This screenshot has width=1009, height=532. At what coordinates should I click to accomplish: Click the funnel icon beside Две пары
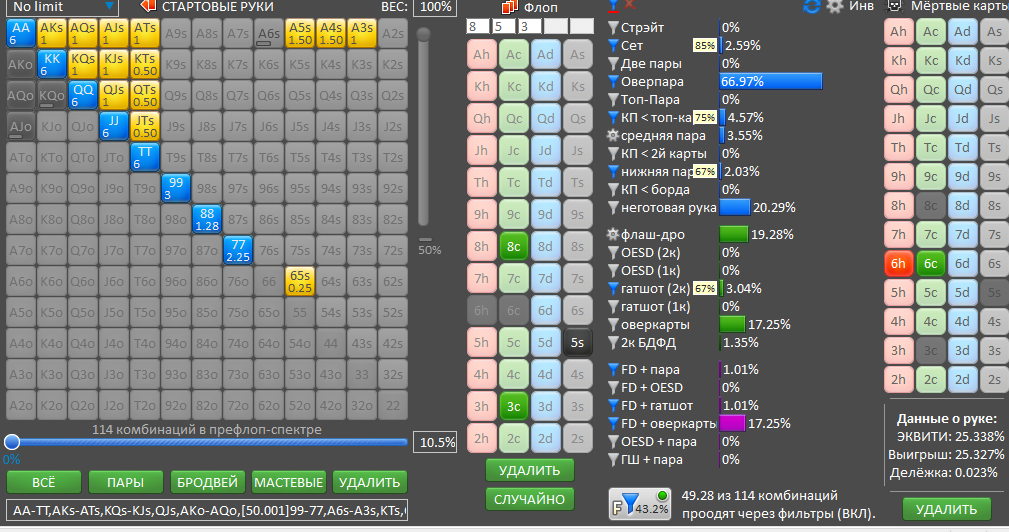[x=613, y=64]
